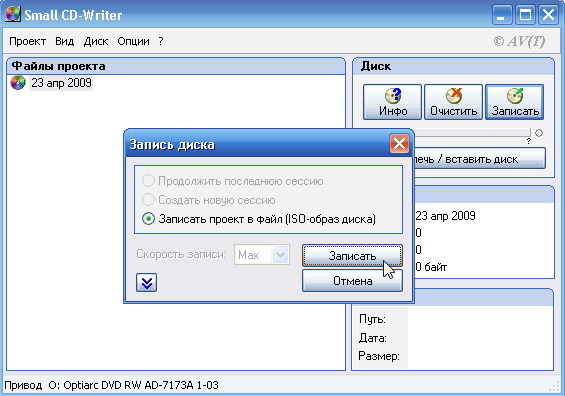The width and height of the screenshot is (565, 396).
Task: Click the Дата: label
Action: point(373,338)
